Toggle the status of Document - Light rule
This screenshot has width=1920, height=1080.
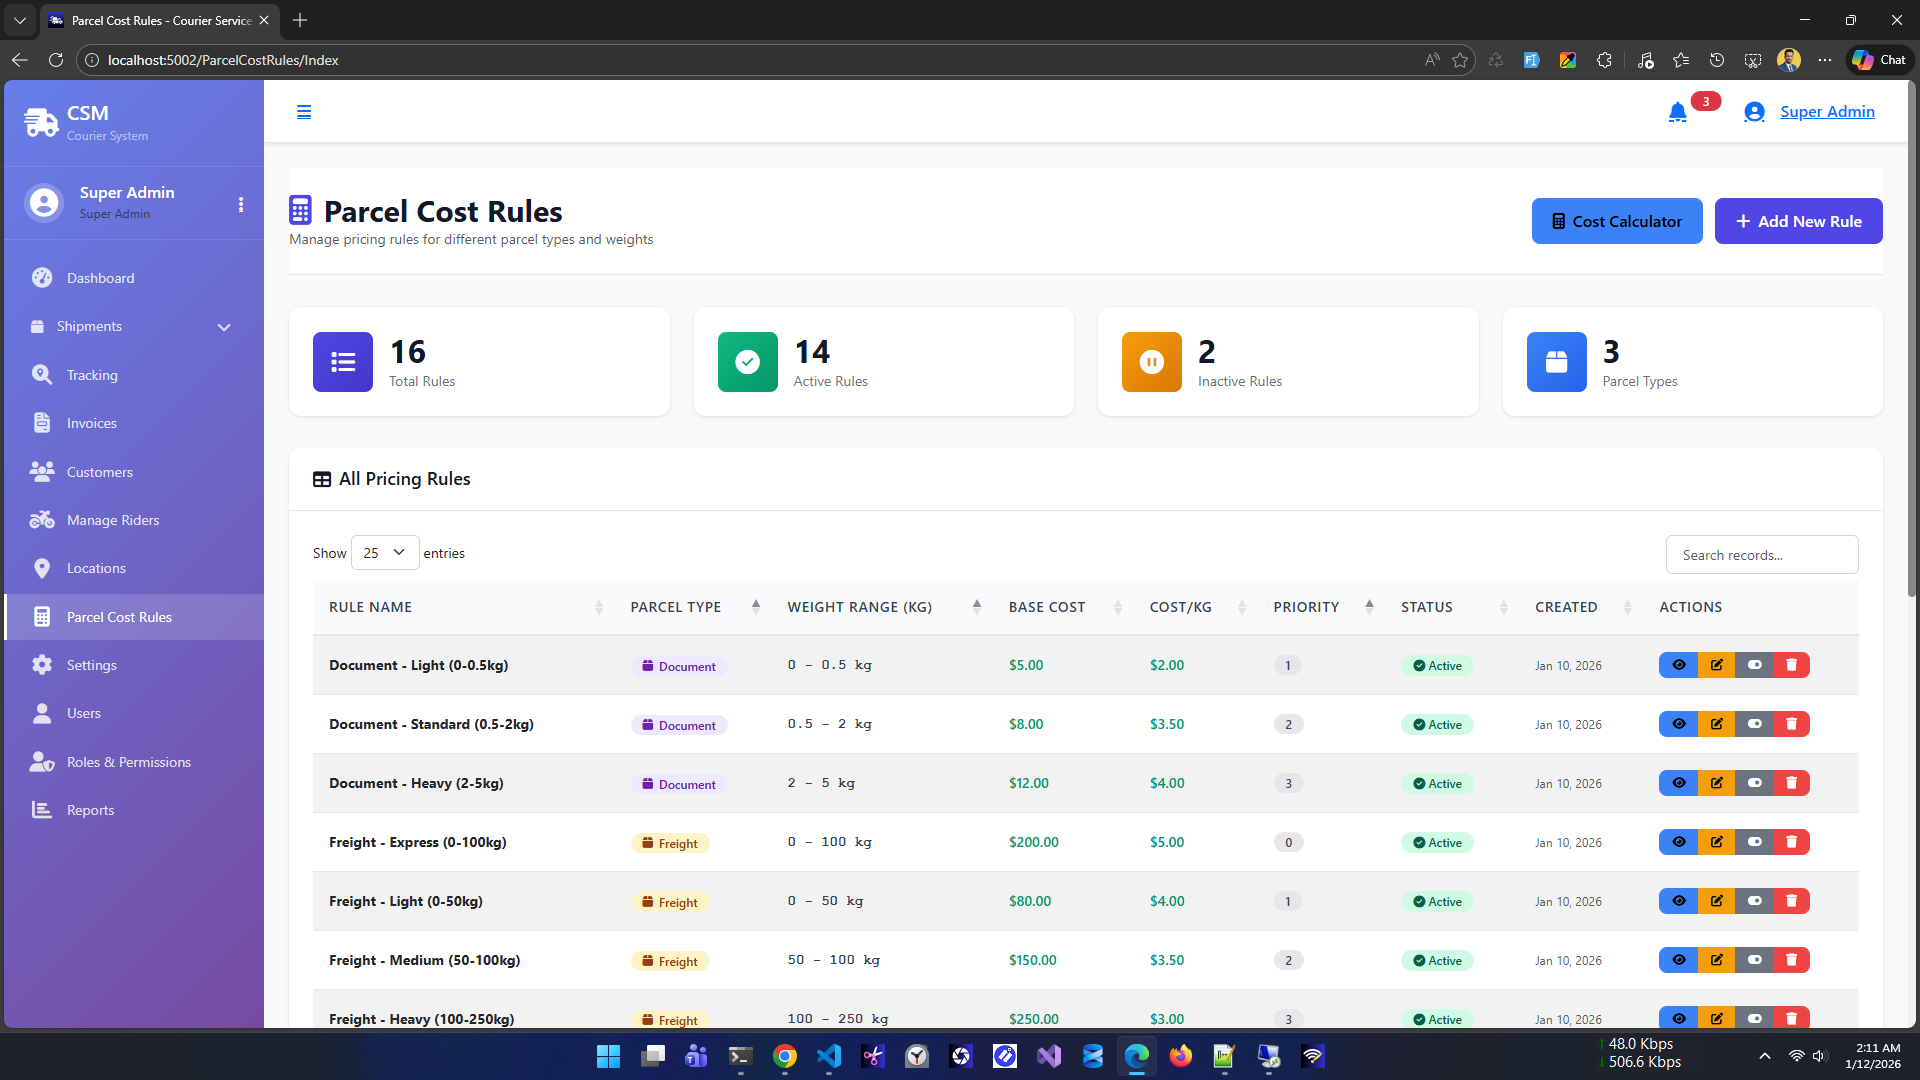click(1754, 665)
